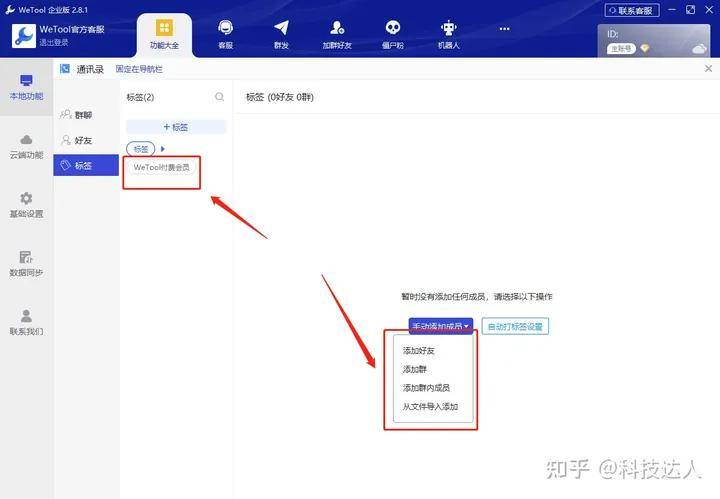720x499 pixels.
Task: Click the 通讯录 panel icon
Action: click(x=65, y=69)
